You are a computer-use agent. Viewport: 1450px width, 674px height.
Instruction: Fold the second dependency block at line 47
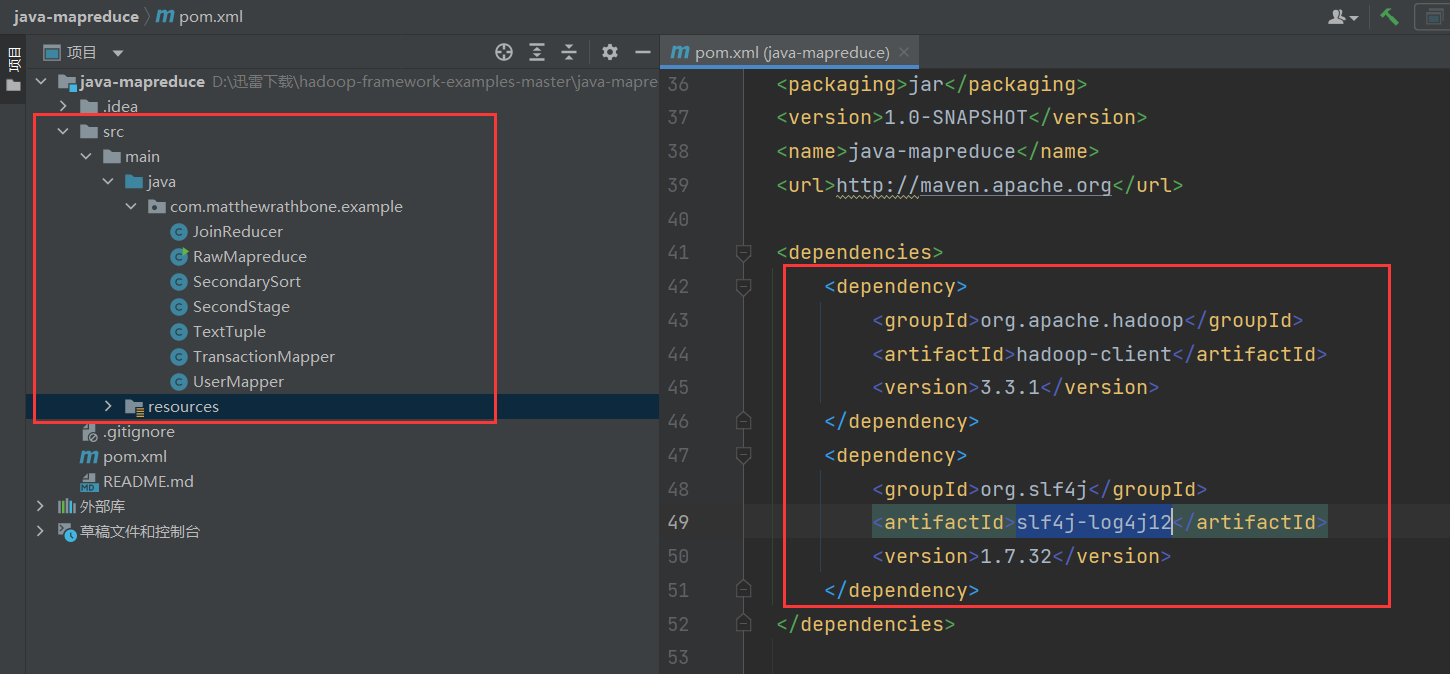(x=743, y=456)
